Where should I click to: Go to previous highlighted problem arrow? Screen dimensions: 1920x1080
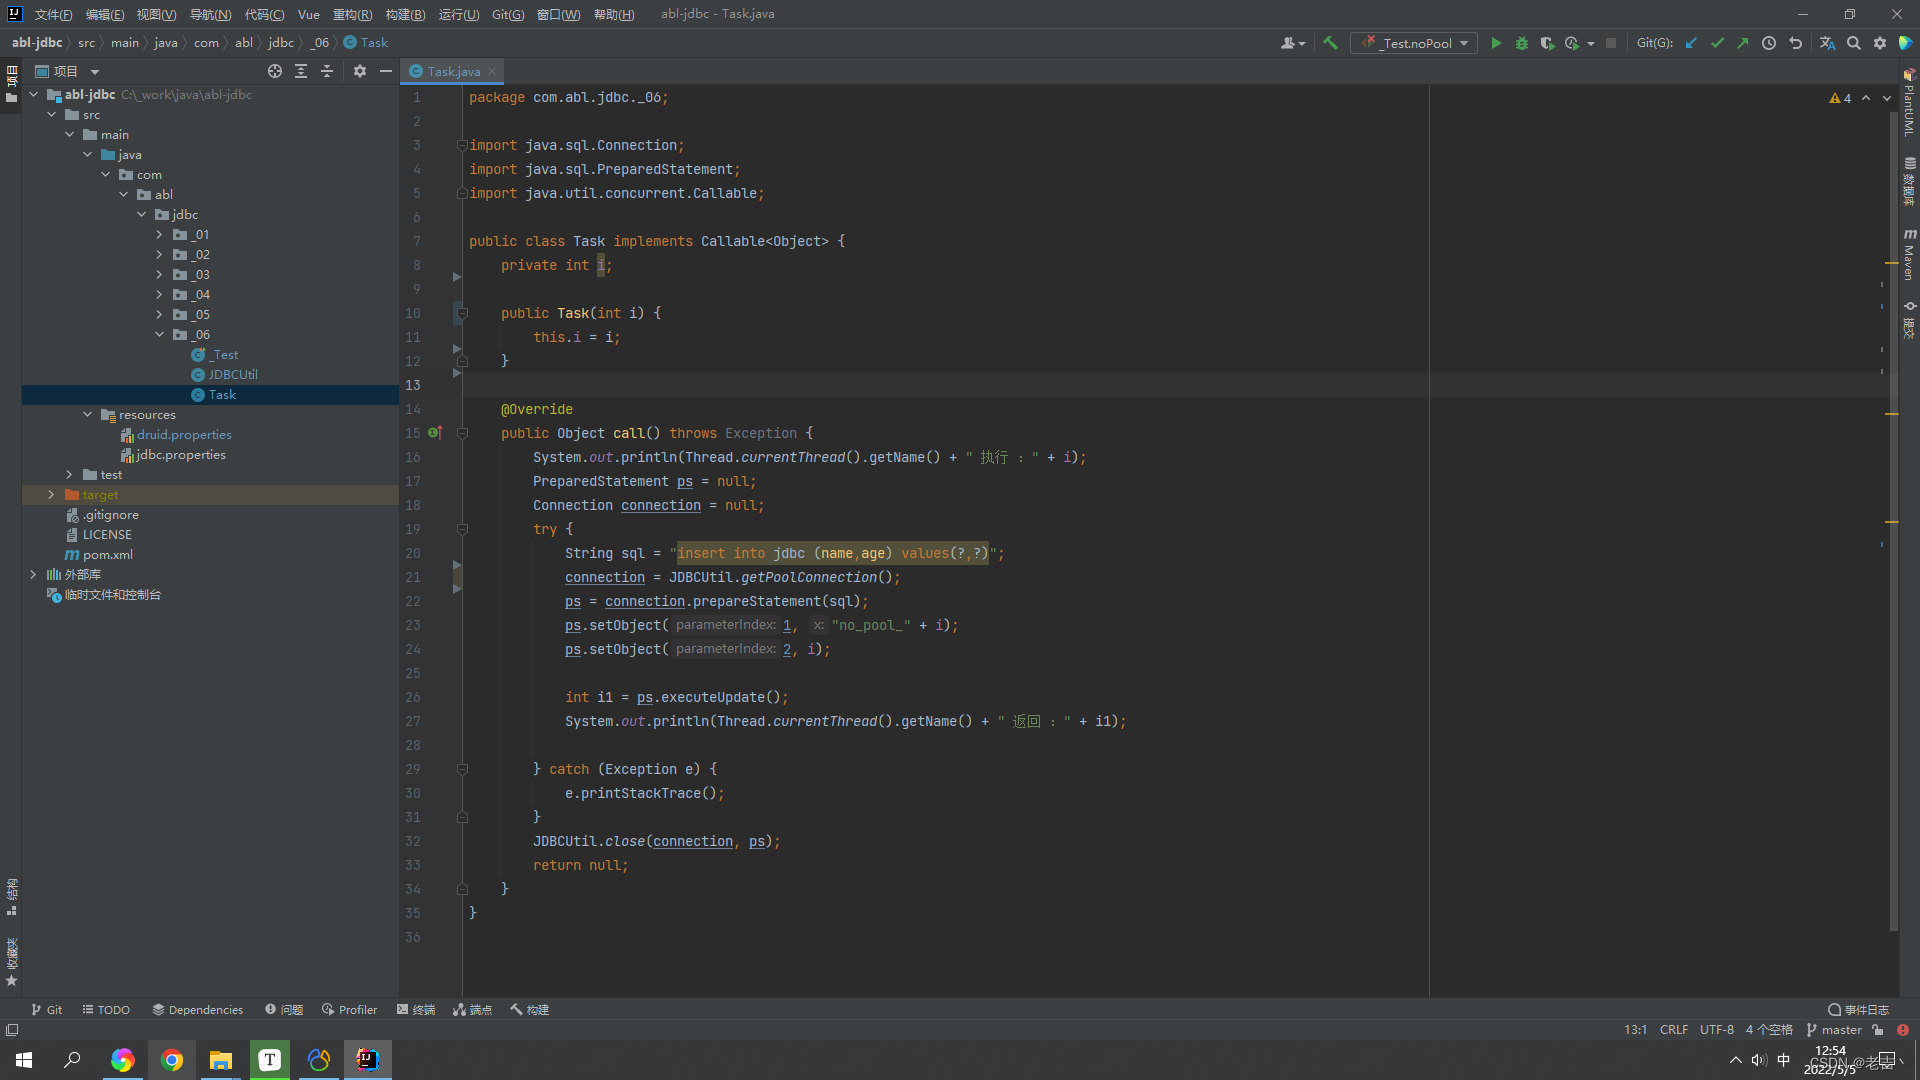click(1866, 98)
